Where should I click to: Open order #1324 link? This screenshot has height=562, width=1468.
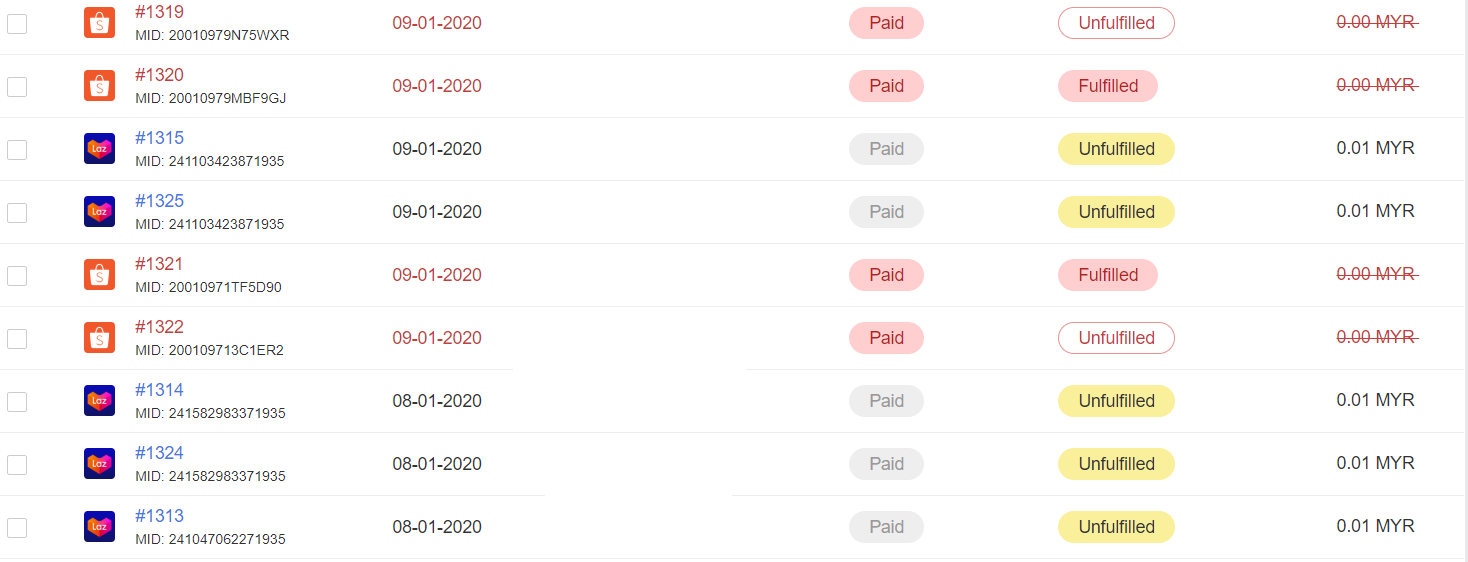click(x=160, y=453)
